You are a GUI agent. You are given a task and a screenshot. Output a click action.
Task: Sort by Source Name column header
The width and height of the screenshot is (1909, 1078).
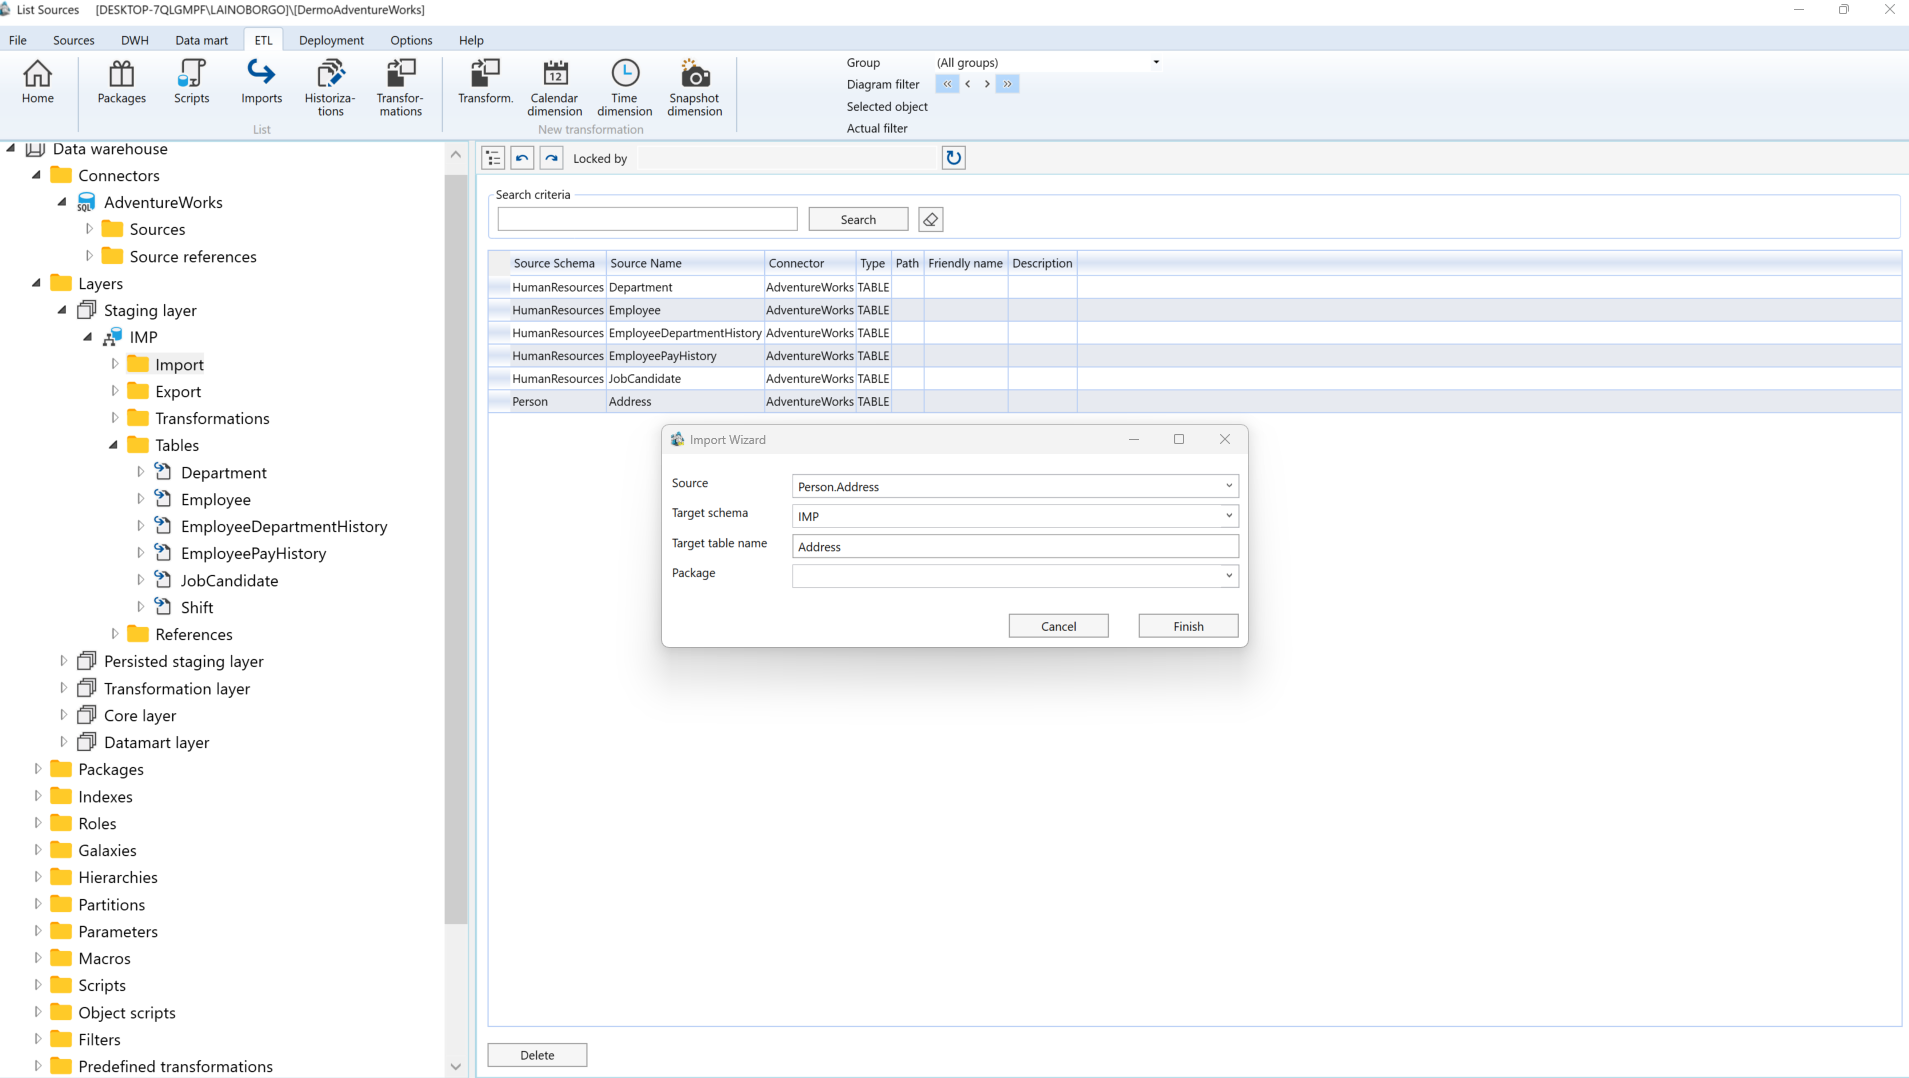(685, 263)
